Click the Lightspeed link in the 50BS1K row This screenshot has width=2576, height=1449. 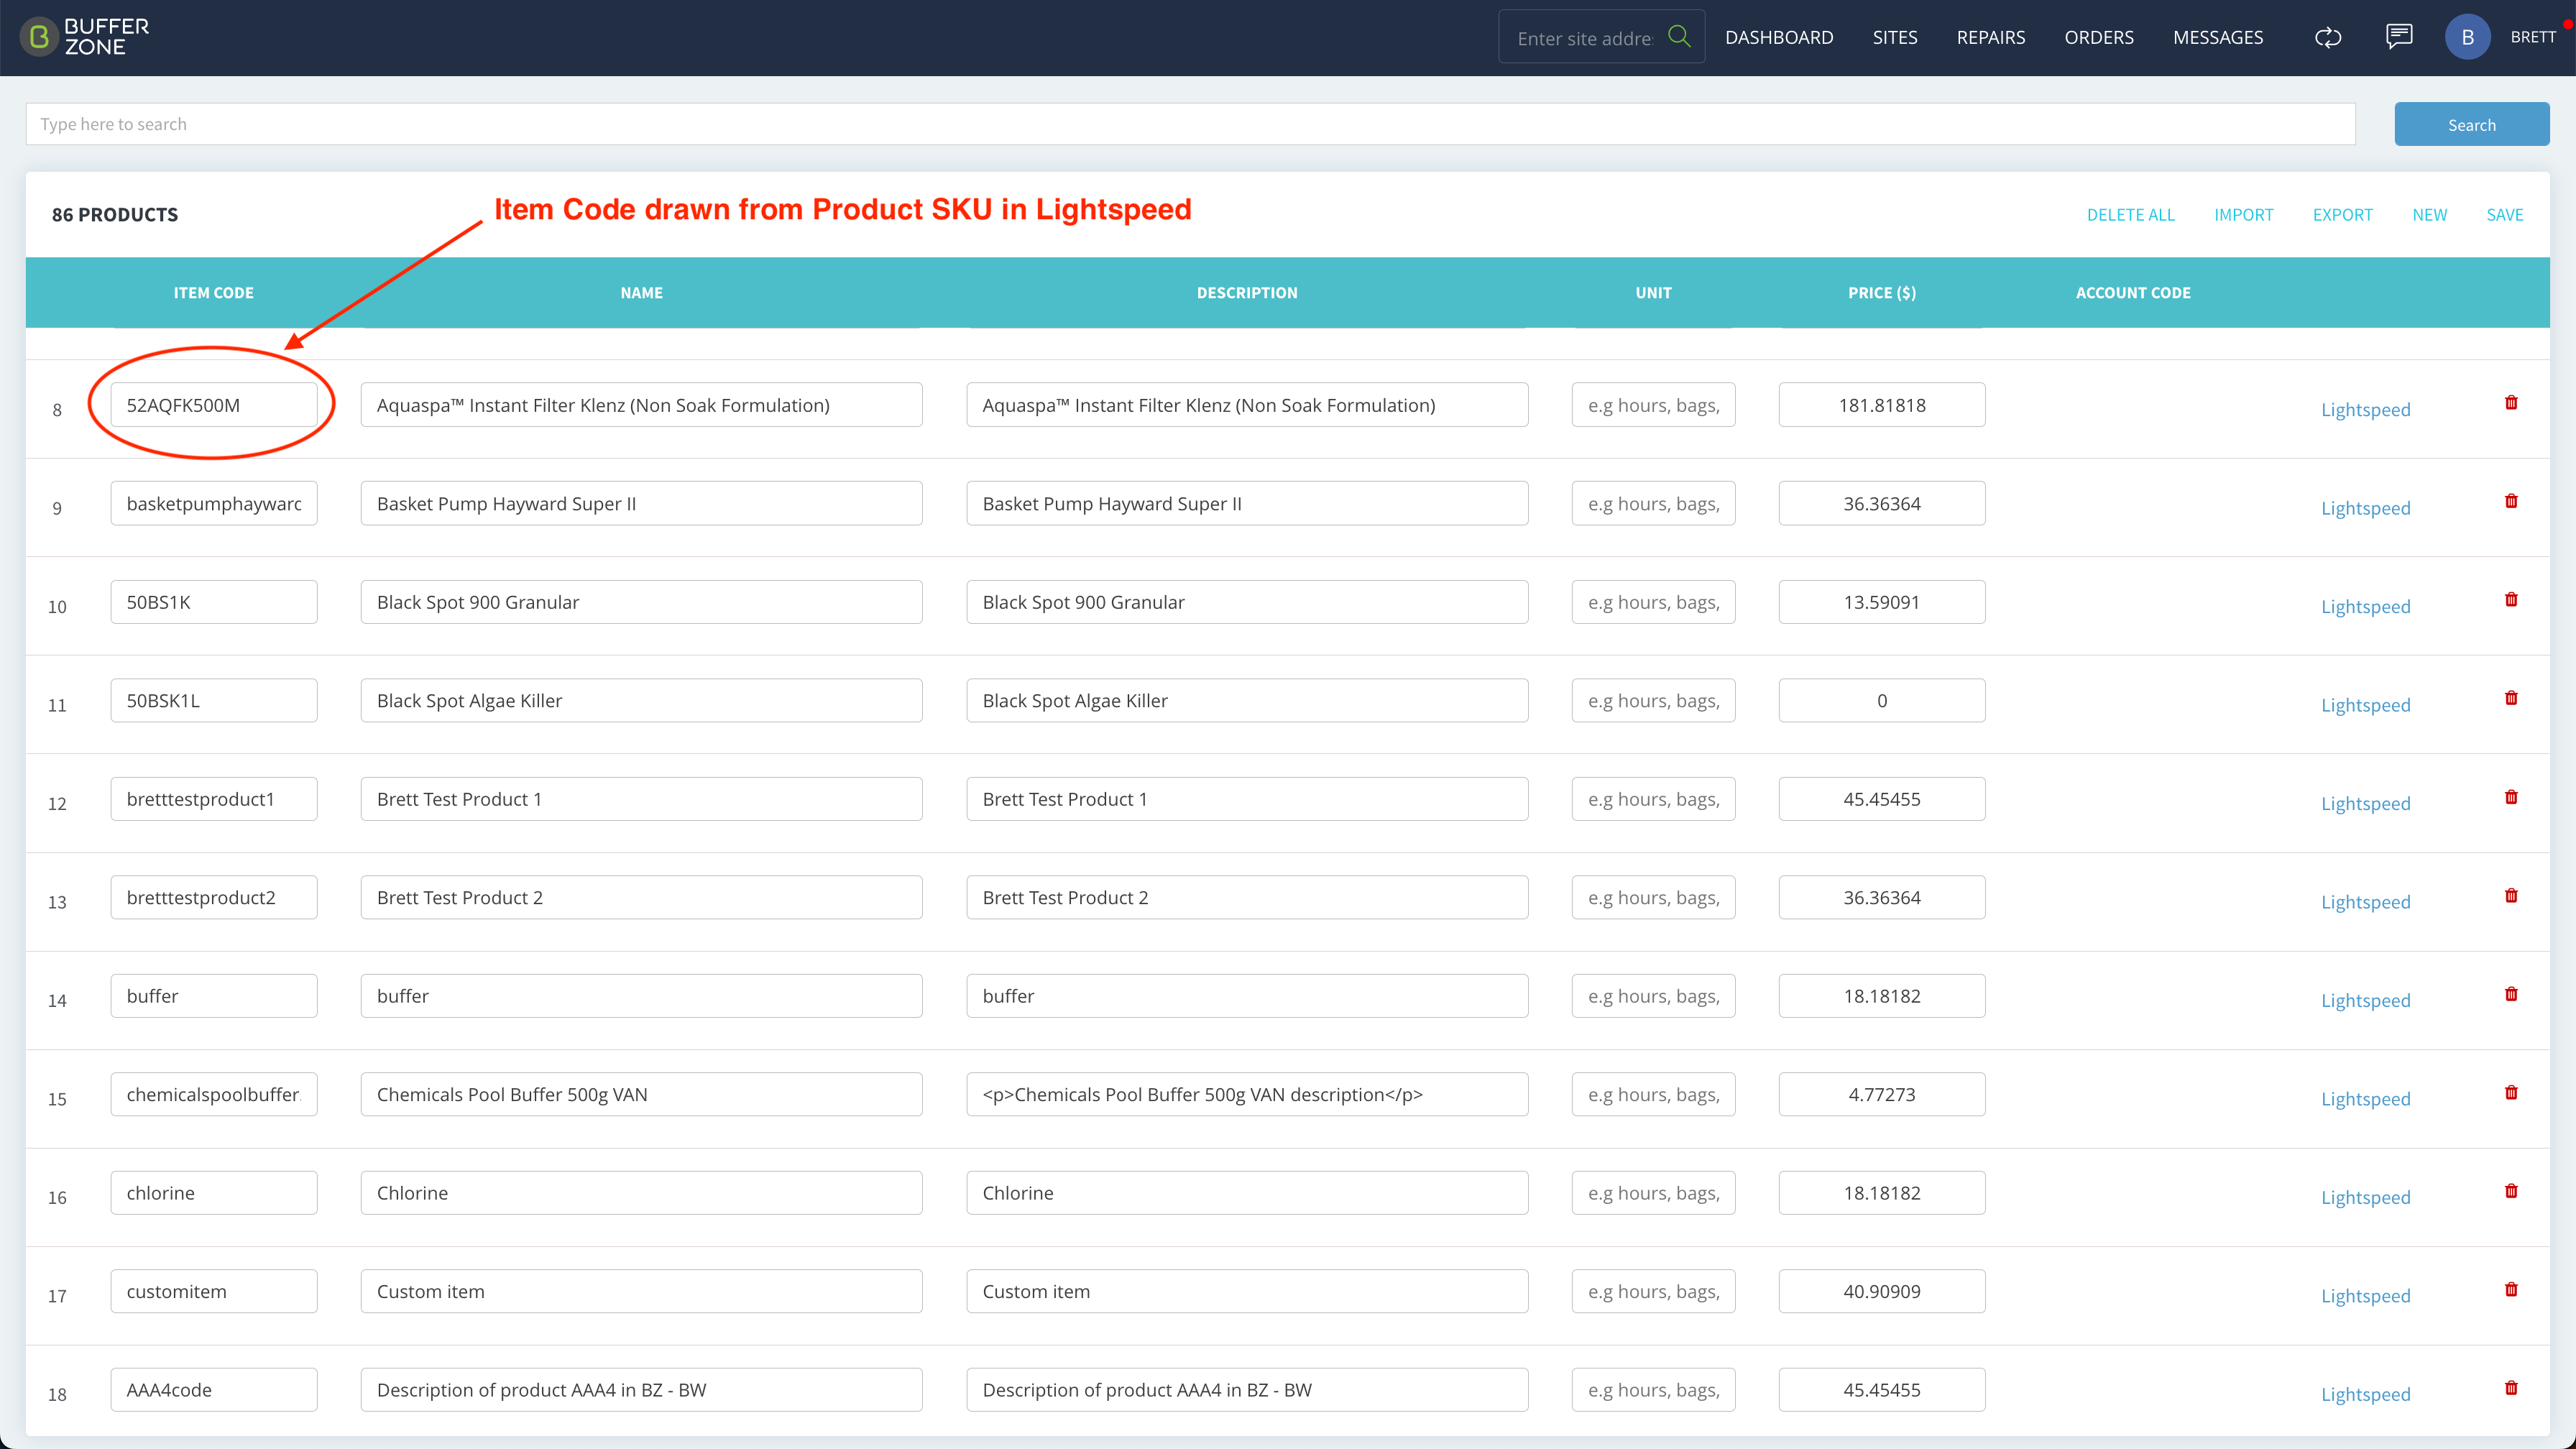[2365, 606]
